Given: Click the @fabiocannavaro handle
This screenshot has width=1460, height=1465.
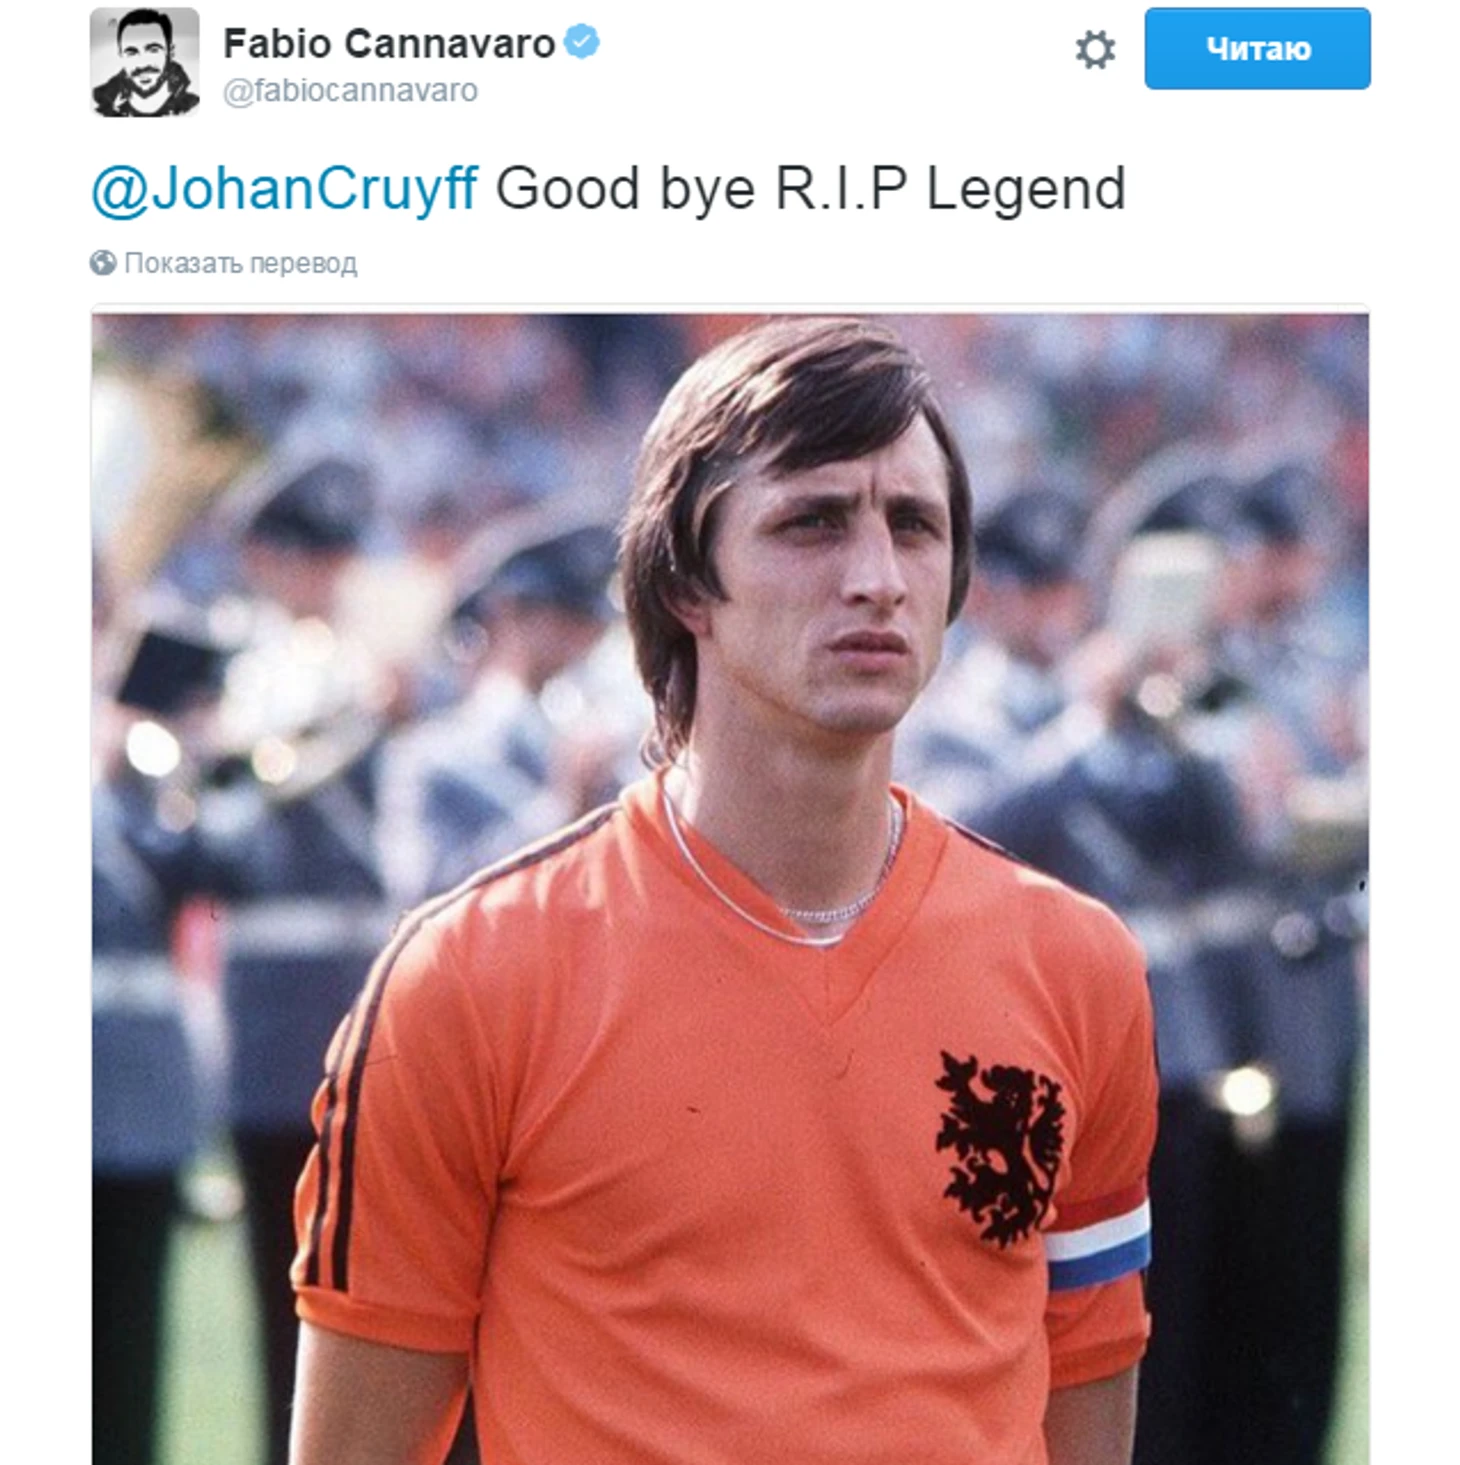Looking at the screenshot, I should 350,91.
